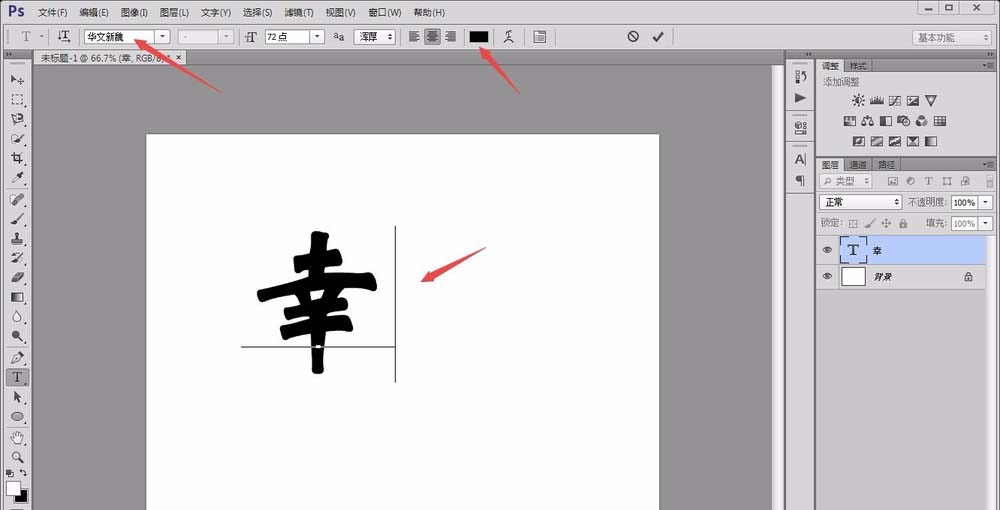Screen dimensions: 1000x510
Task: Switch to the 通道 tab
Action: [858, 164]
